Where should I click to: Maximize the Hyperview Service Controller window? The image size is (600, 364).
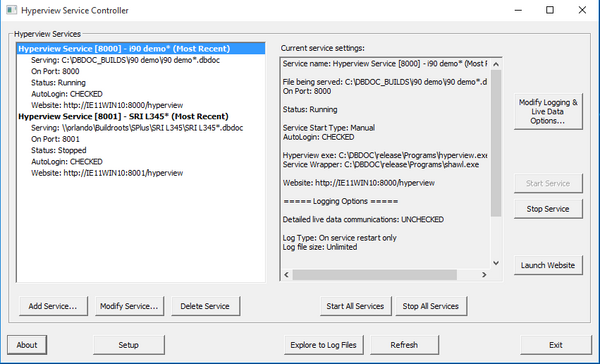[x=550, y=10]
